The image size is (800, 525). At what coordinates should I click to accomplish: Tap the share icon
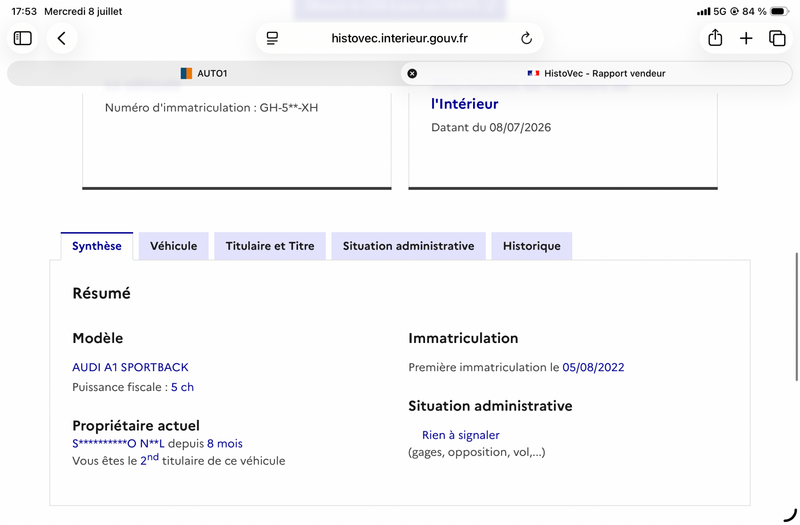click(715, 38)
